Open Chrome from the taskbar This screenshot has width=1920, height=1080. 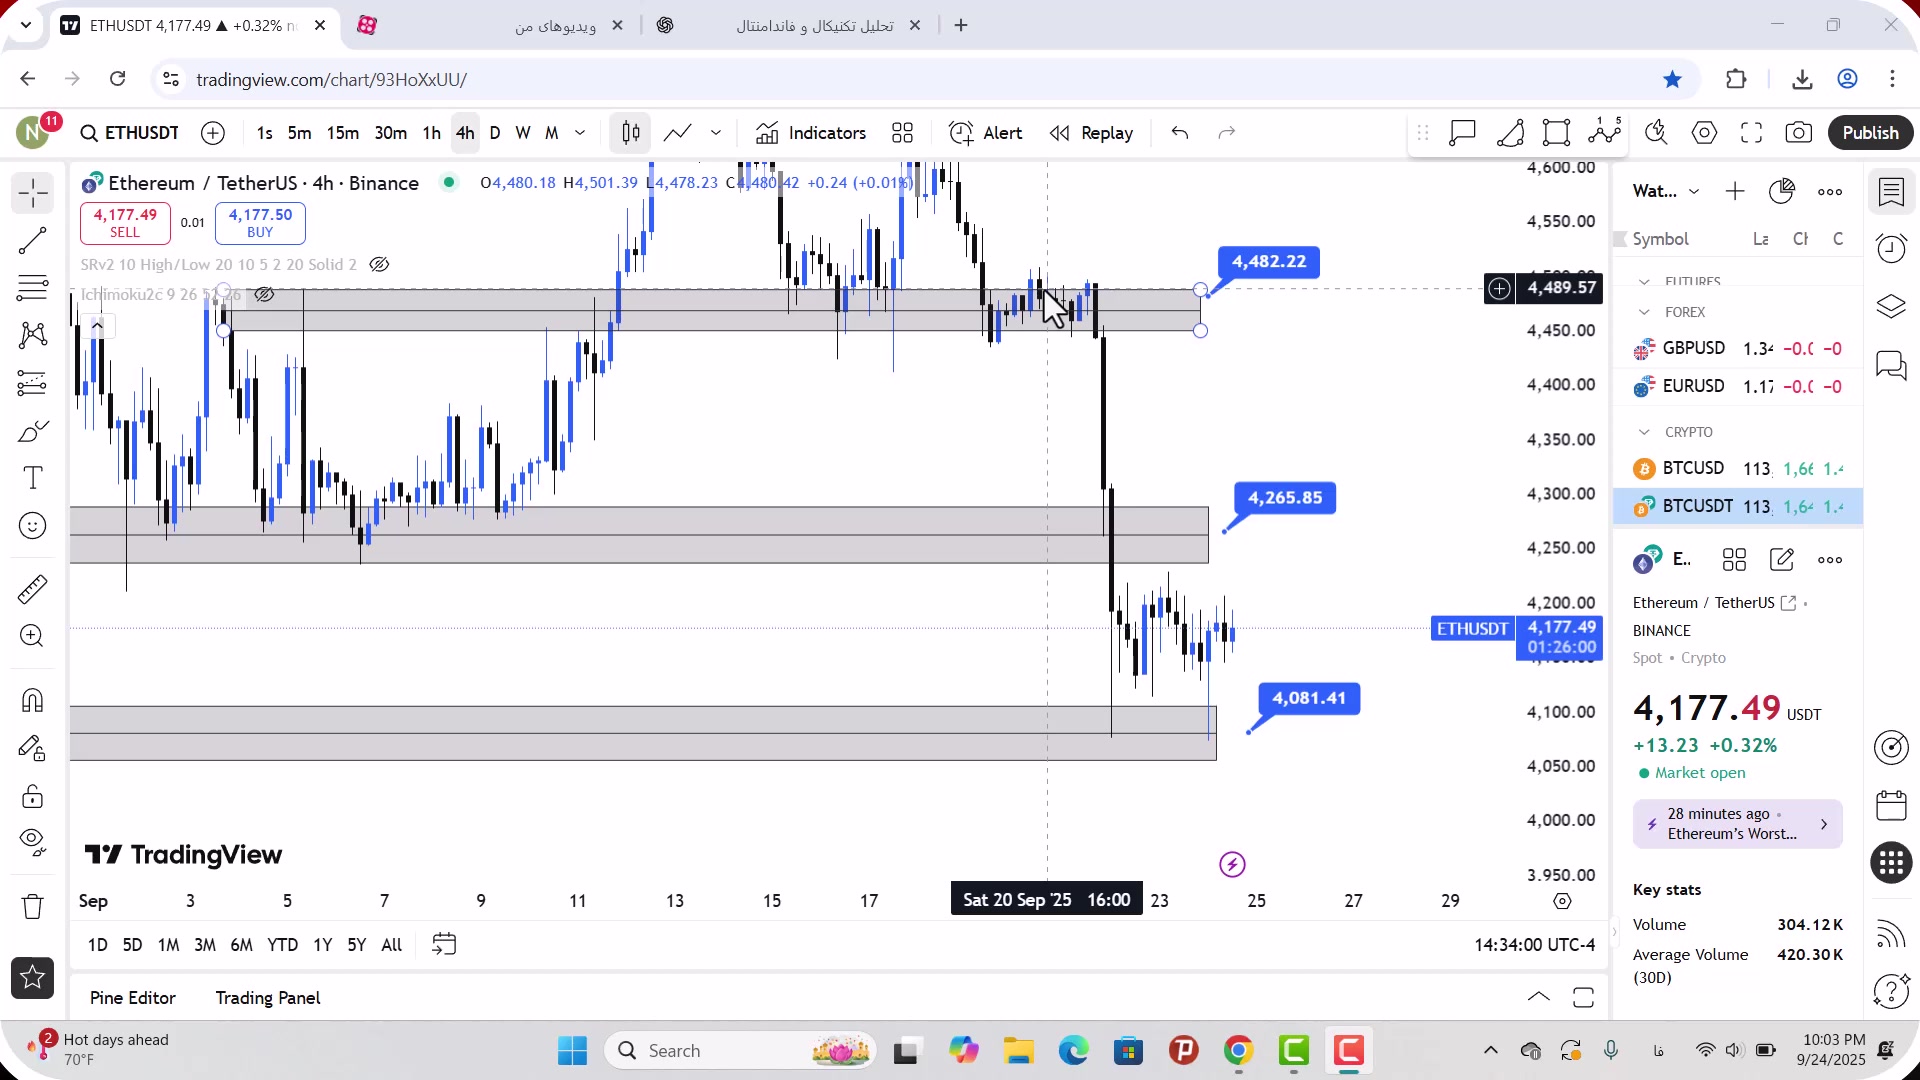pyautogui.click(x=1238, y=1051)
